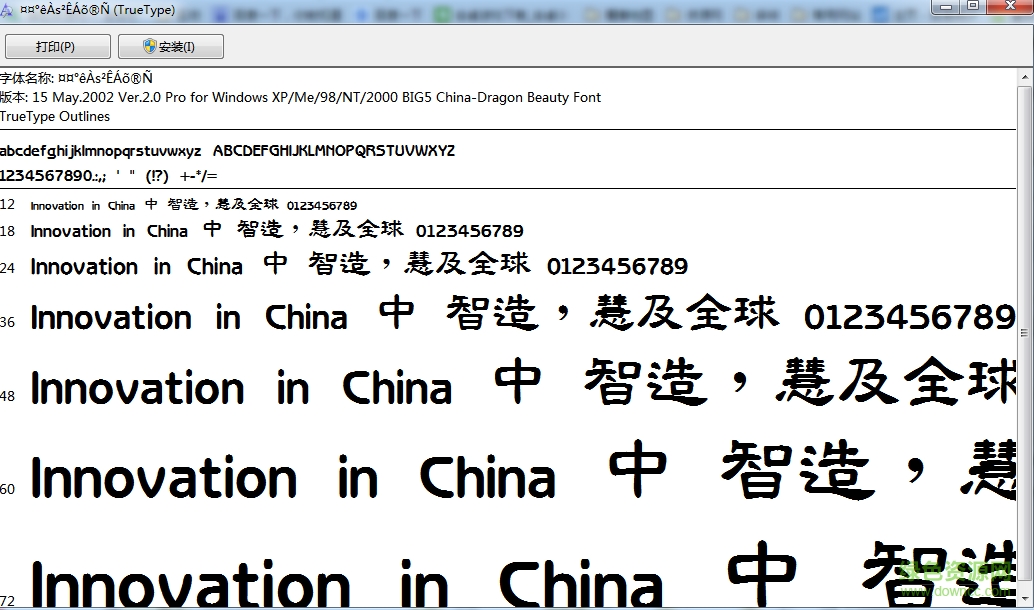Image resolution: width=1034 pixels, height=610 pixels.
Task: Click the lowercase alphabet sample abcdefghijklmnopqrstuvwxyz
Action: [100, 151]
